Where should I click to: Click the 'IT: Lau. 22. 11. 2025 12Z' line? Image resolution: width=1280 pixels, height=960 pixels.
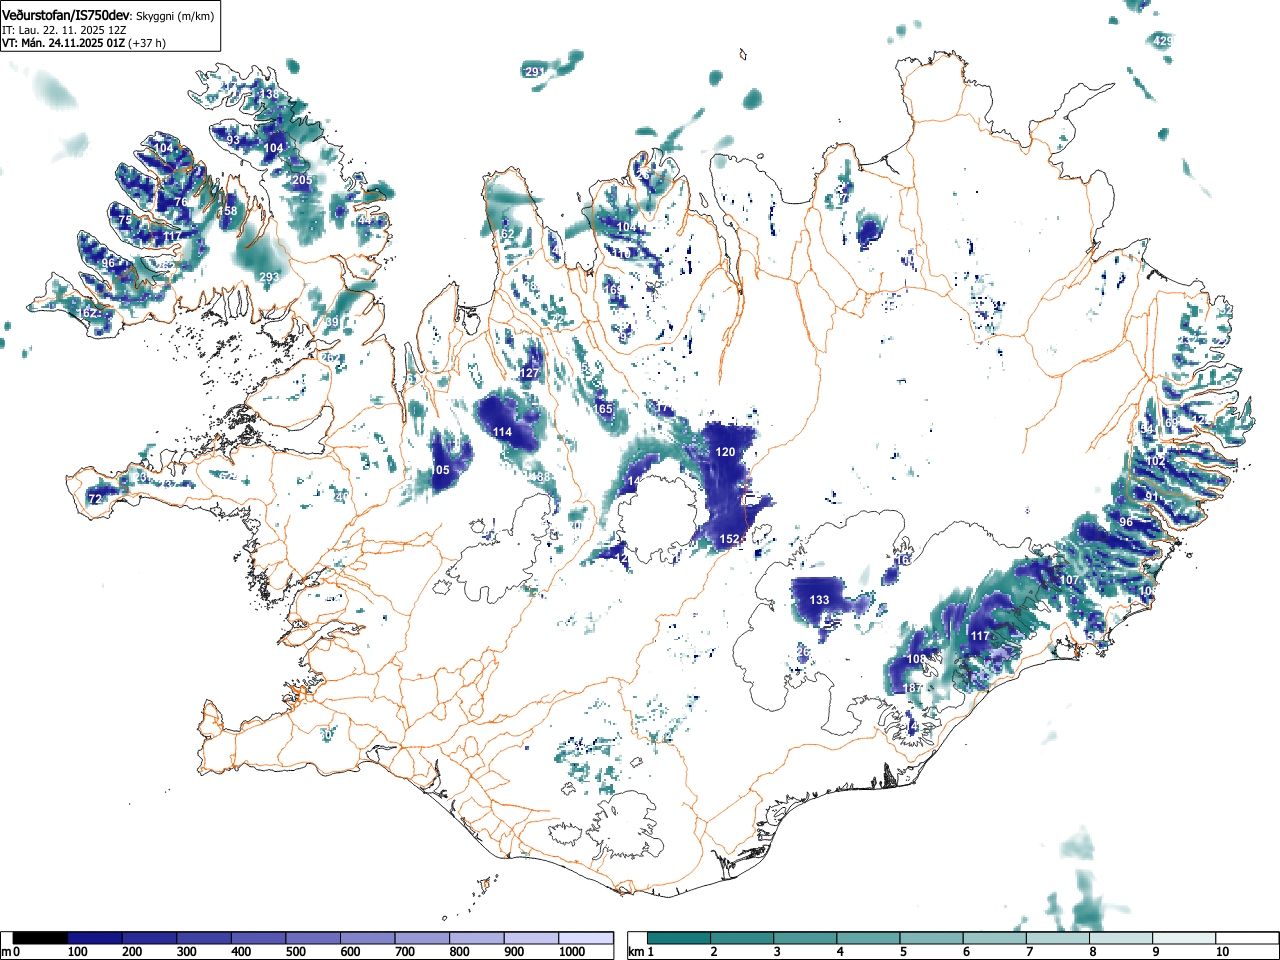point(64,30)
